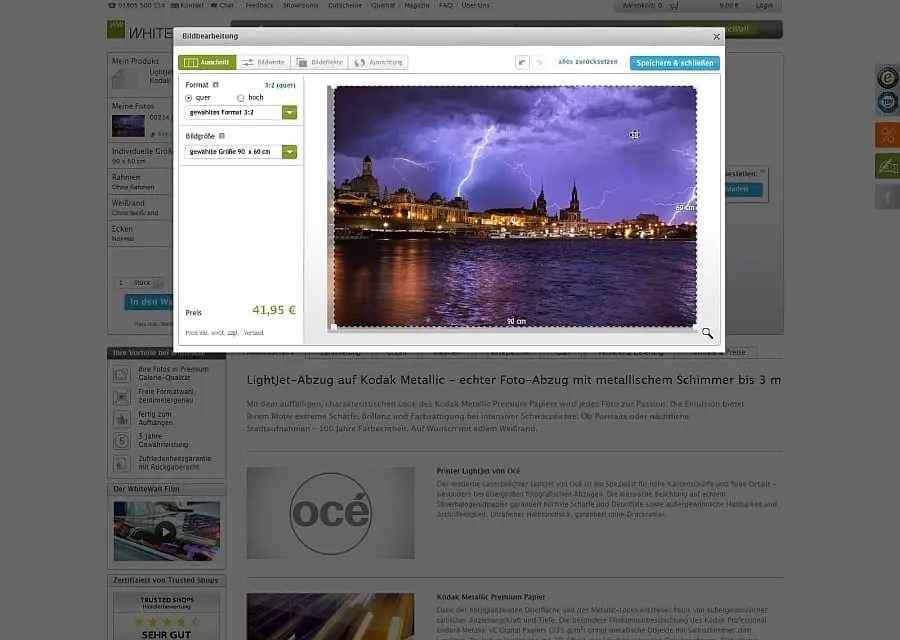
Task: Open the Ausrichtung tab
Action: coord(378,63)
